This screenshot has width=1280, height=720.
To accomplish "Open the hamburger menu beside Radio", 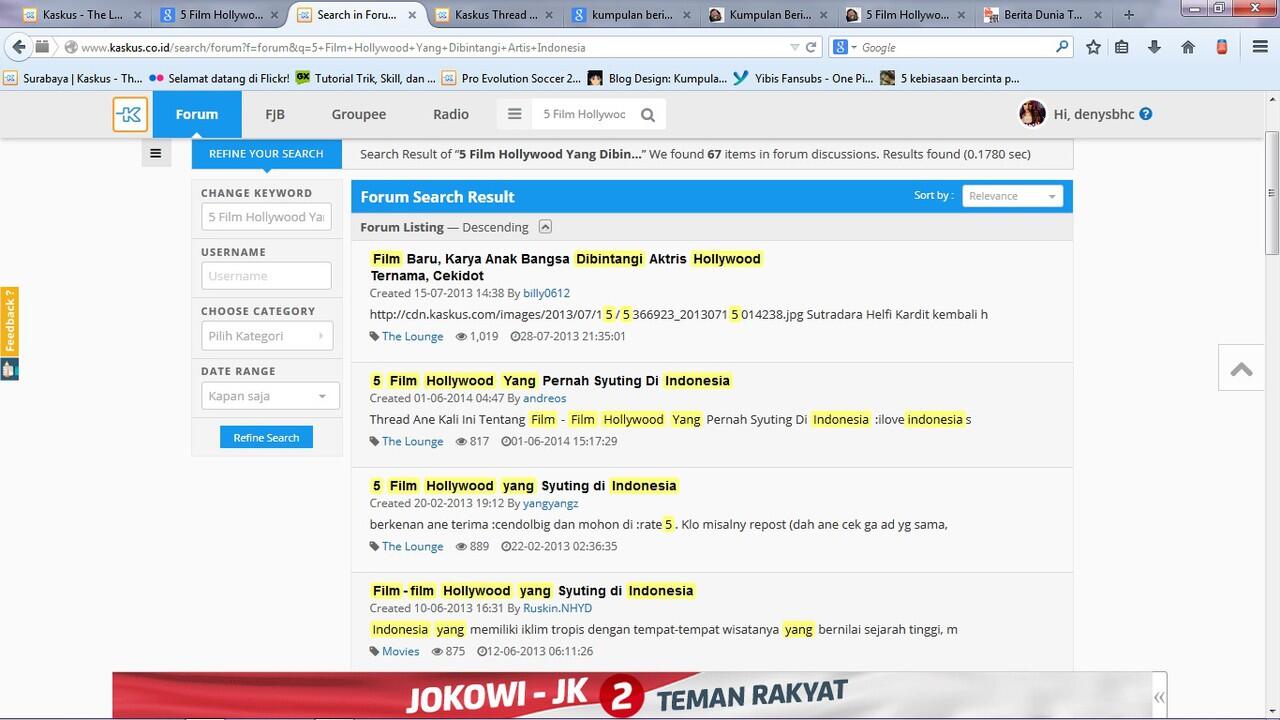I will click(x=515, y=114).
